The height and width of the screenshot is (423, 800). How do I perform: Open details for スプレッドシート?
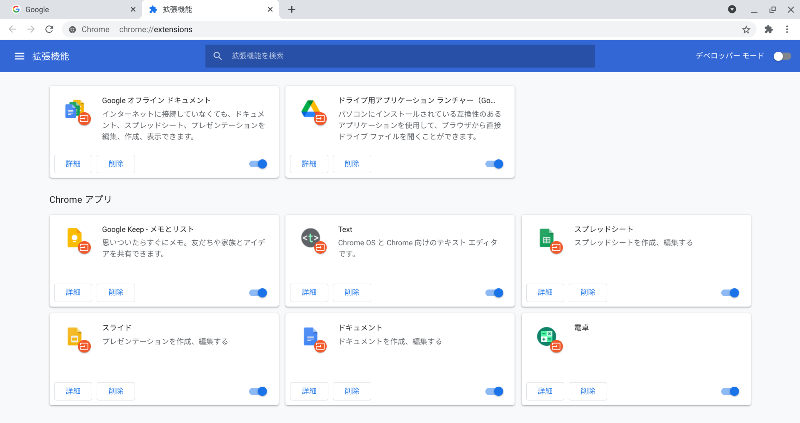(545, 292)
